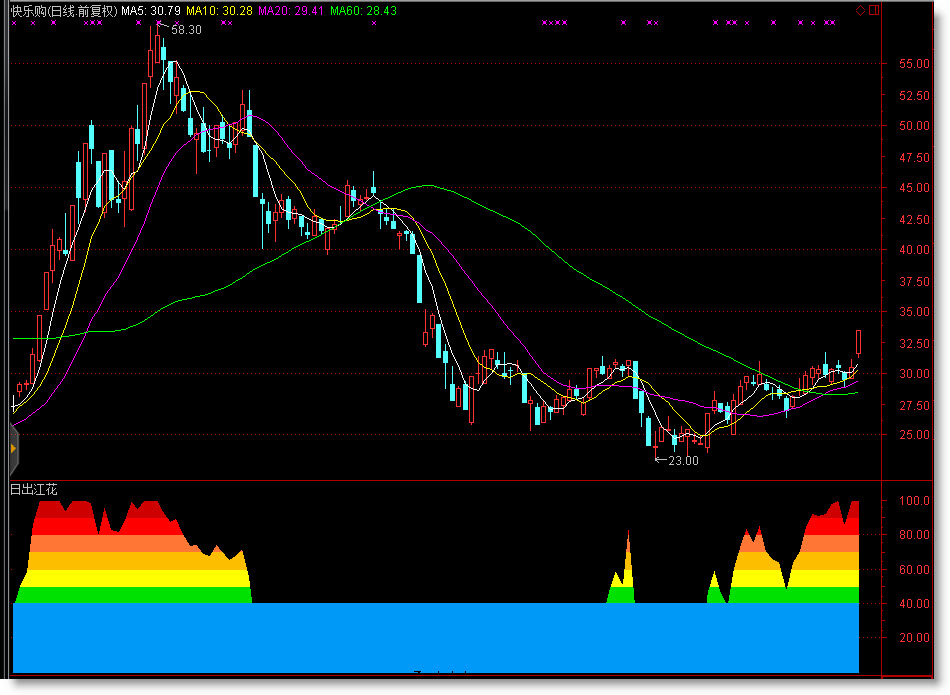Screen dimensions: 950x695
Task: Select the MA5 moving average label
Action: (x=152, y=11)
